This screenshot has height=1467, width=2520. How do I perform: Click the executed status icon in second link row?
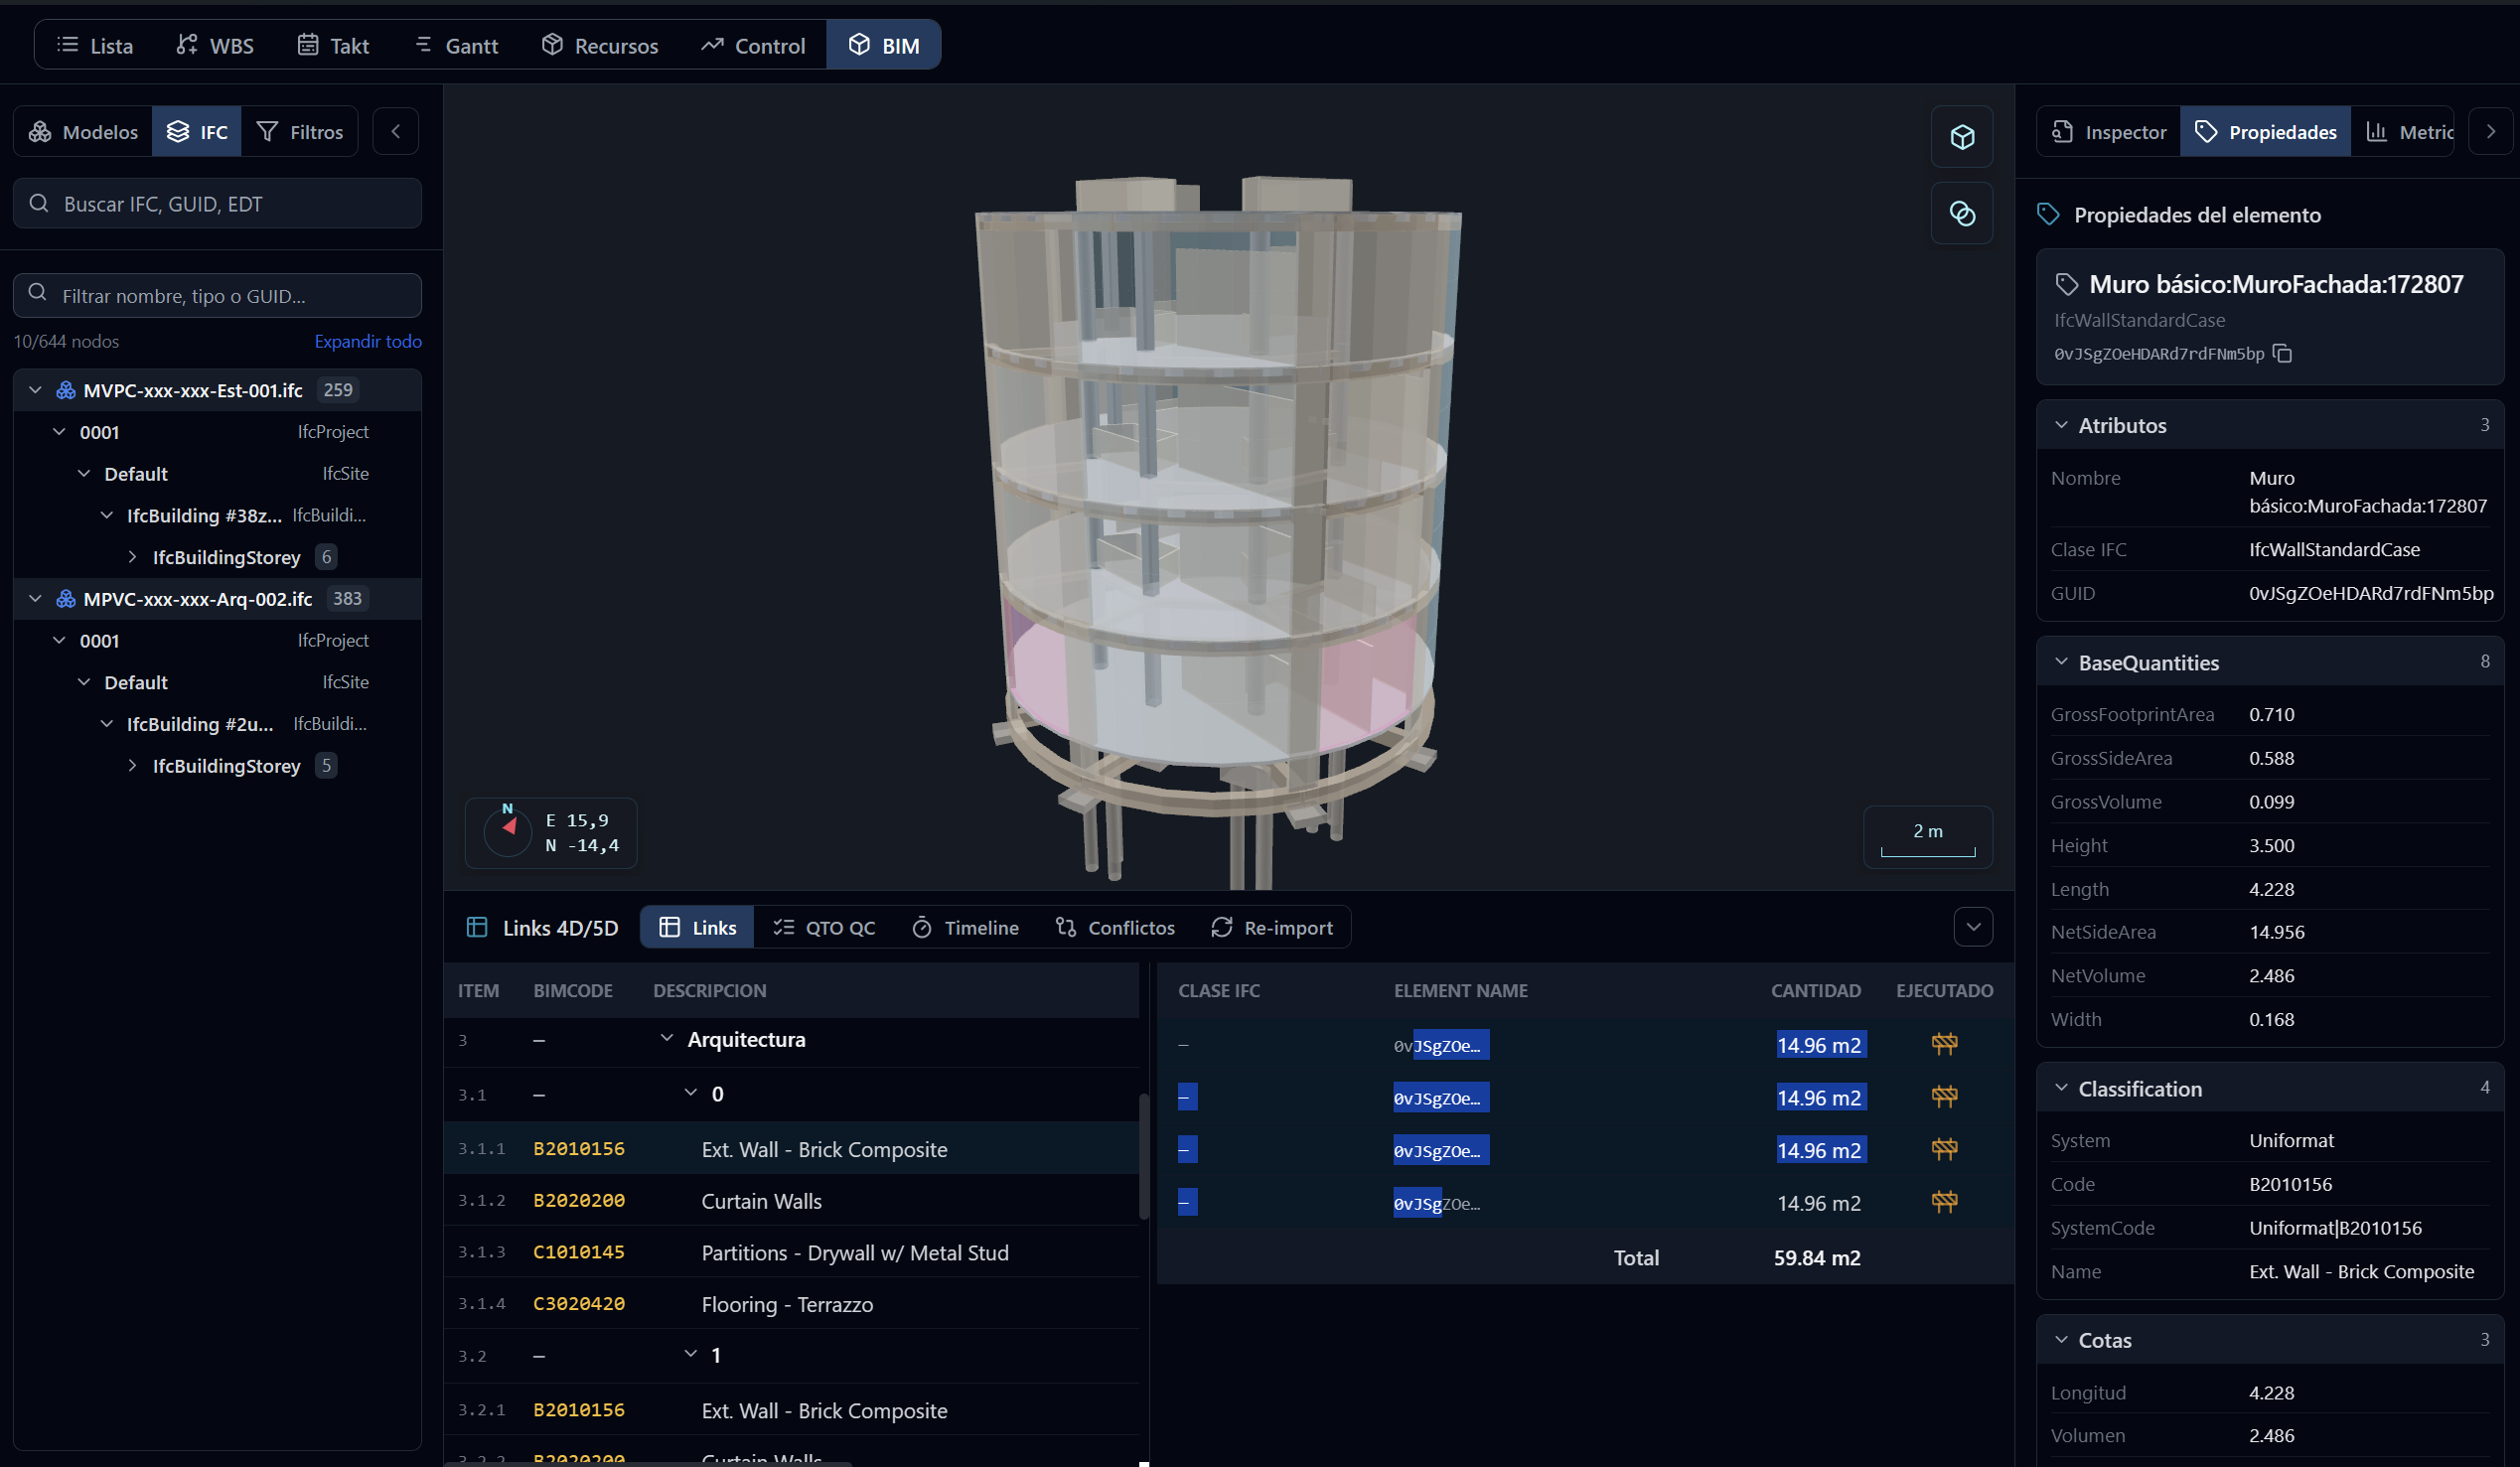point(1944,1097)
